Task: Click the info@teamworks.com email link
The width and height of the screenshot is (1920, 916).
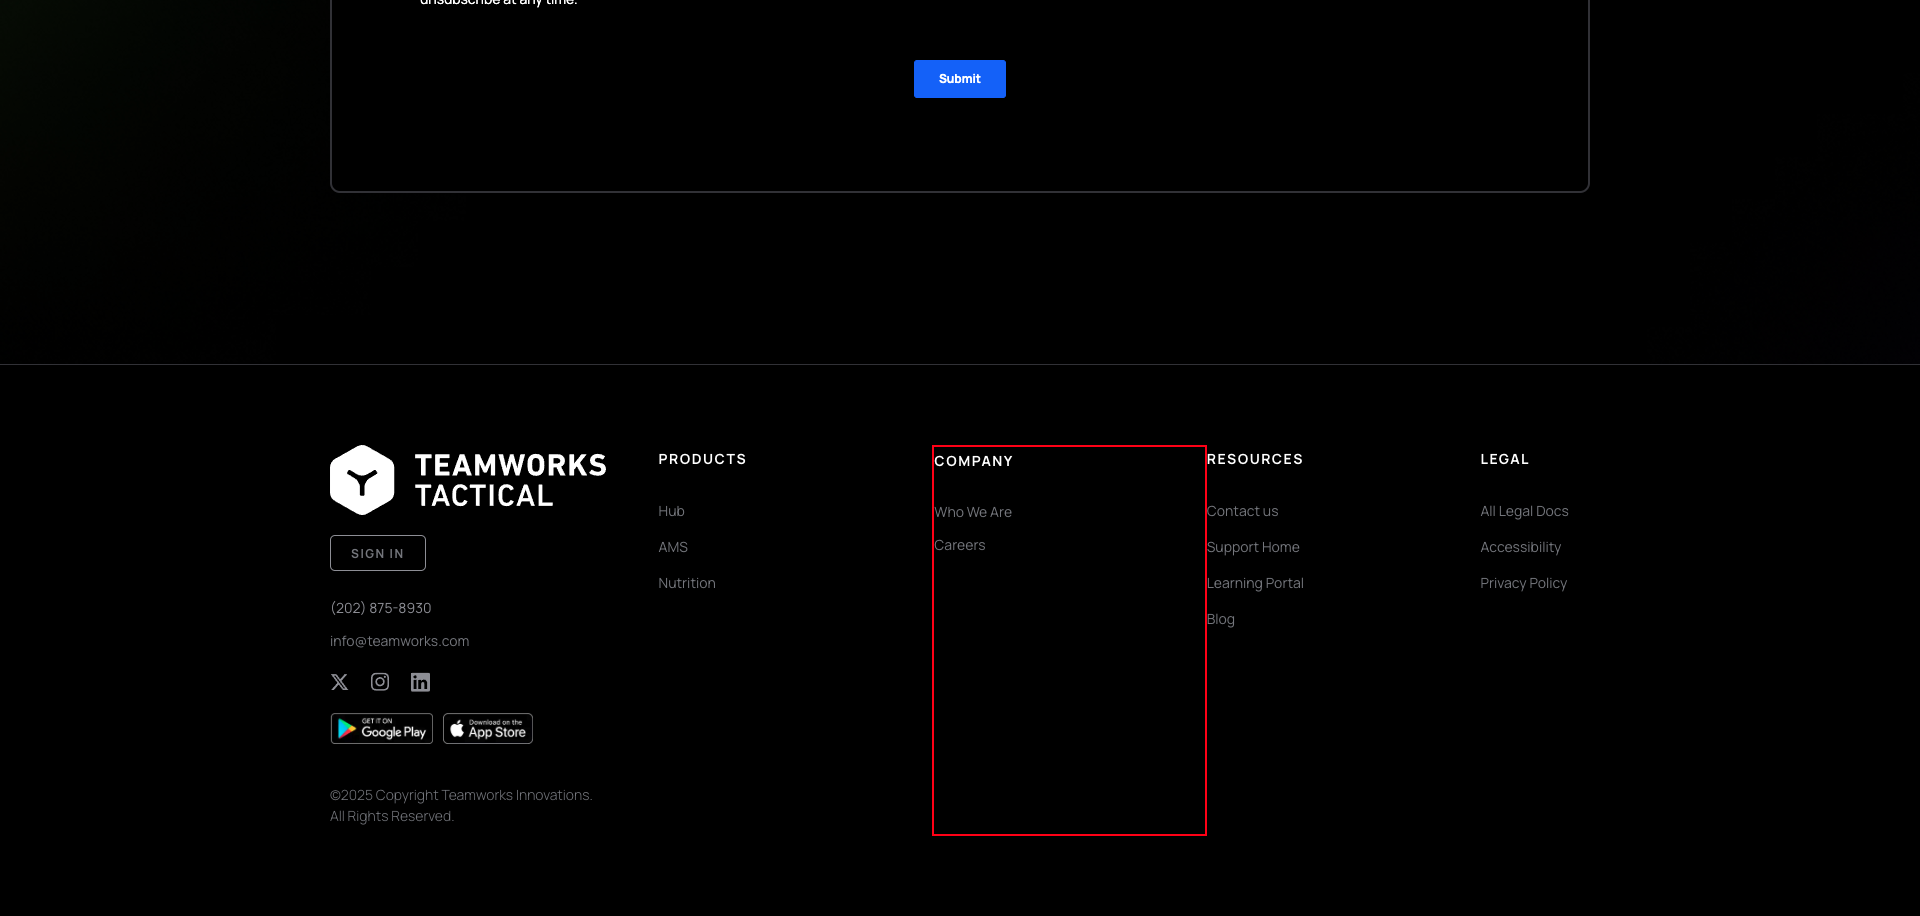Action: 399,640
